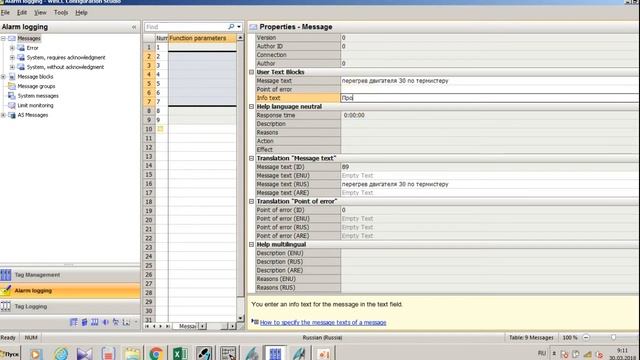Click the Properties - Message envelope icon
Screen dimensions: 640x360
253,27
